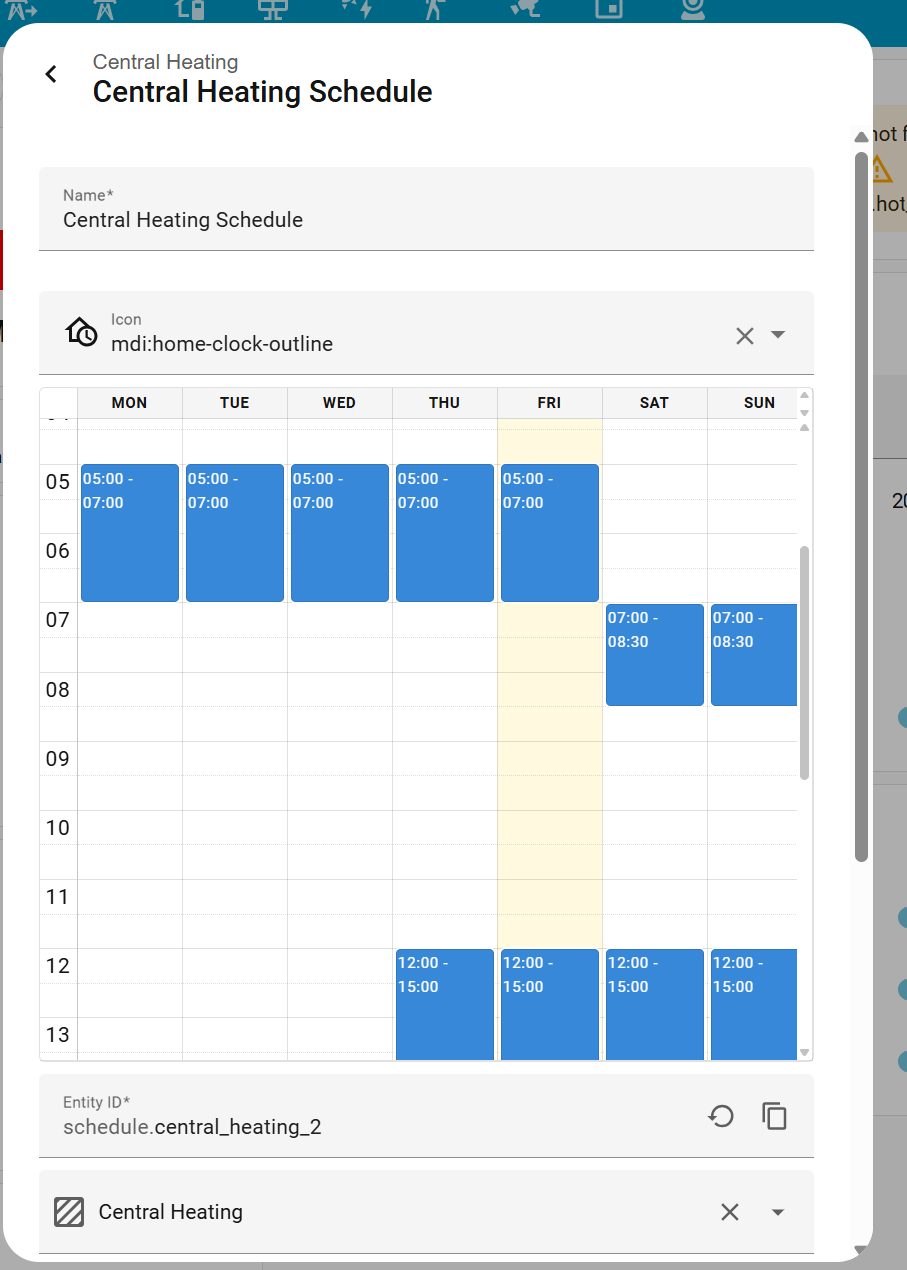
Task: Click the calendar's vertical scrollbar thumb
Action: [x=805, y=660]
